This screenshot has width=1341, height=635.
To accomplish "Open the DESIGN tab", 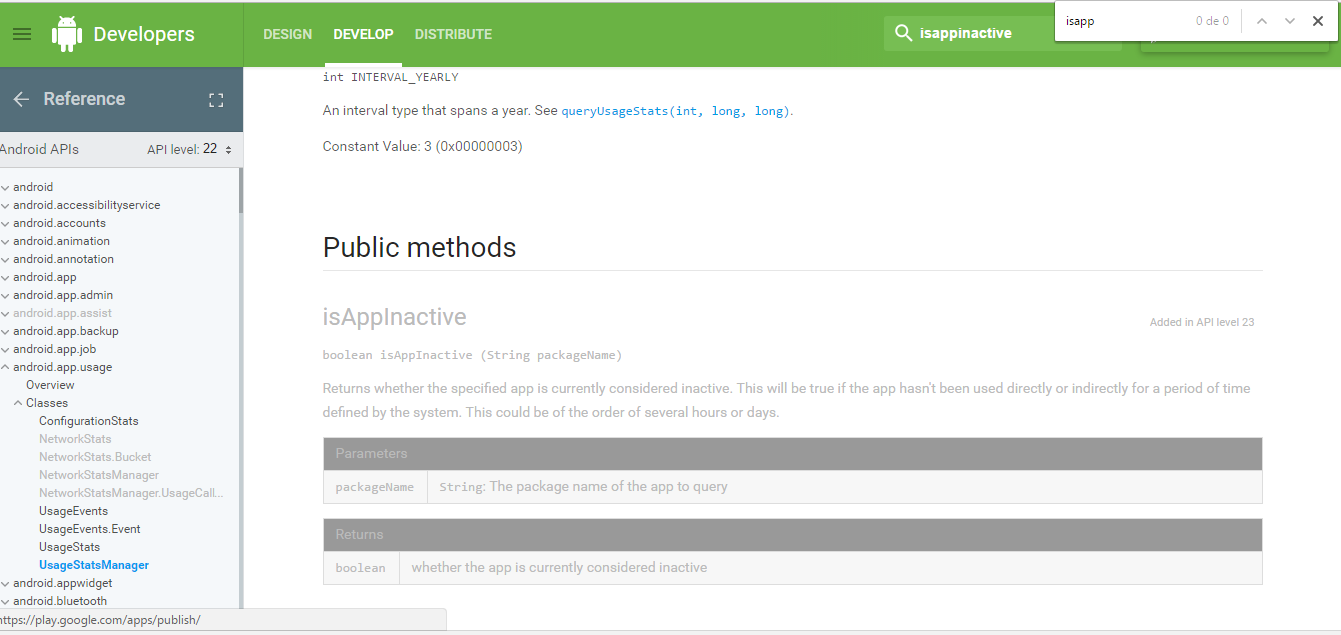I will (288, 34).
